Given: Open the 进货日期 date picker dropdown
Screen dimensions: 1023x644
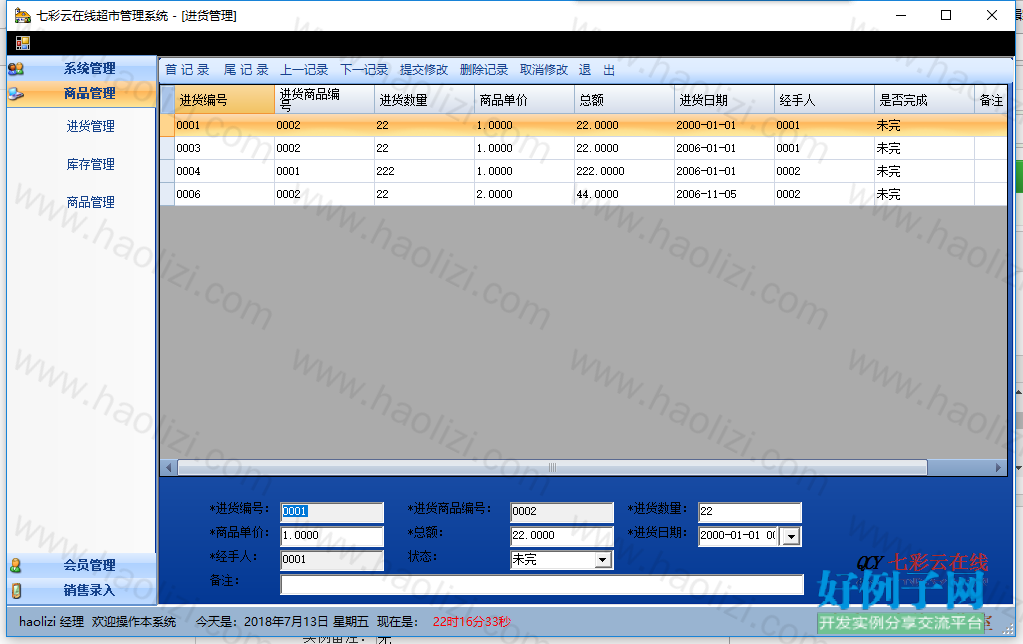Looking at the screenshot, I should click(x=791, y=536).
